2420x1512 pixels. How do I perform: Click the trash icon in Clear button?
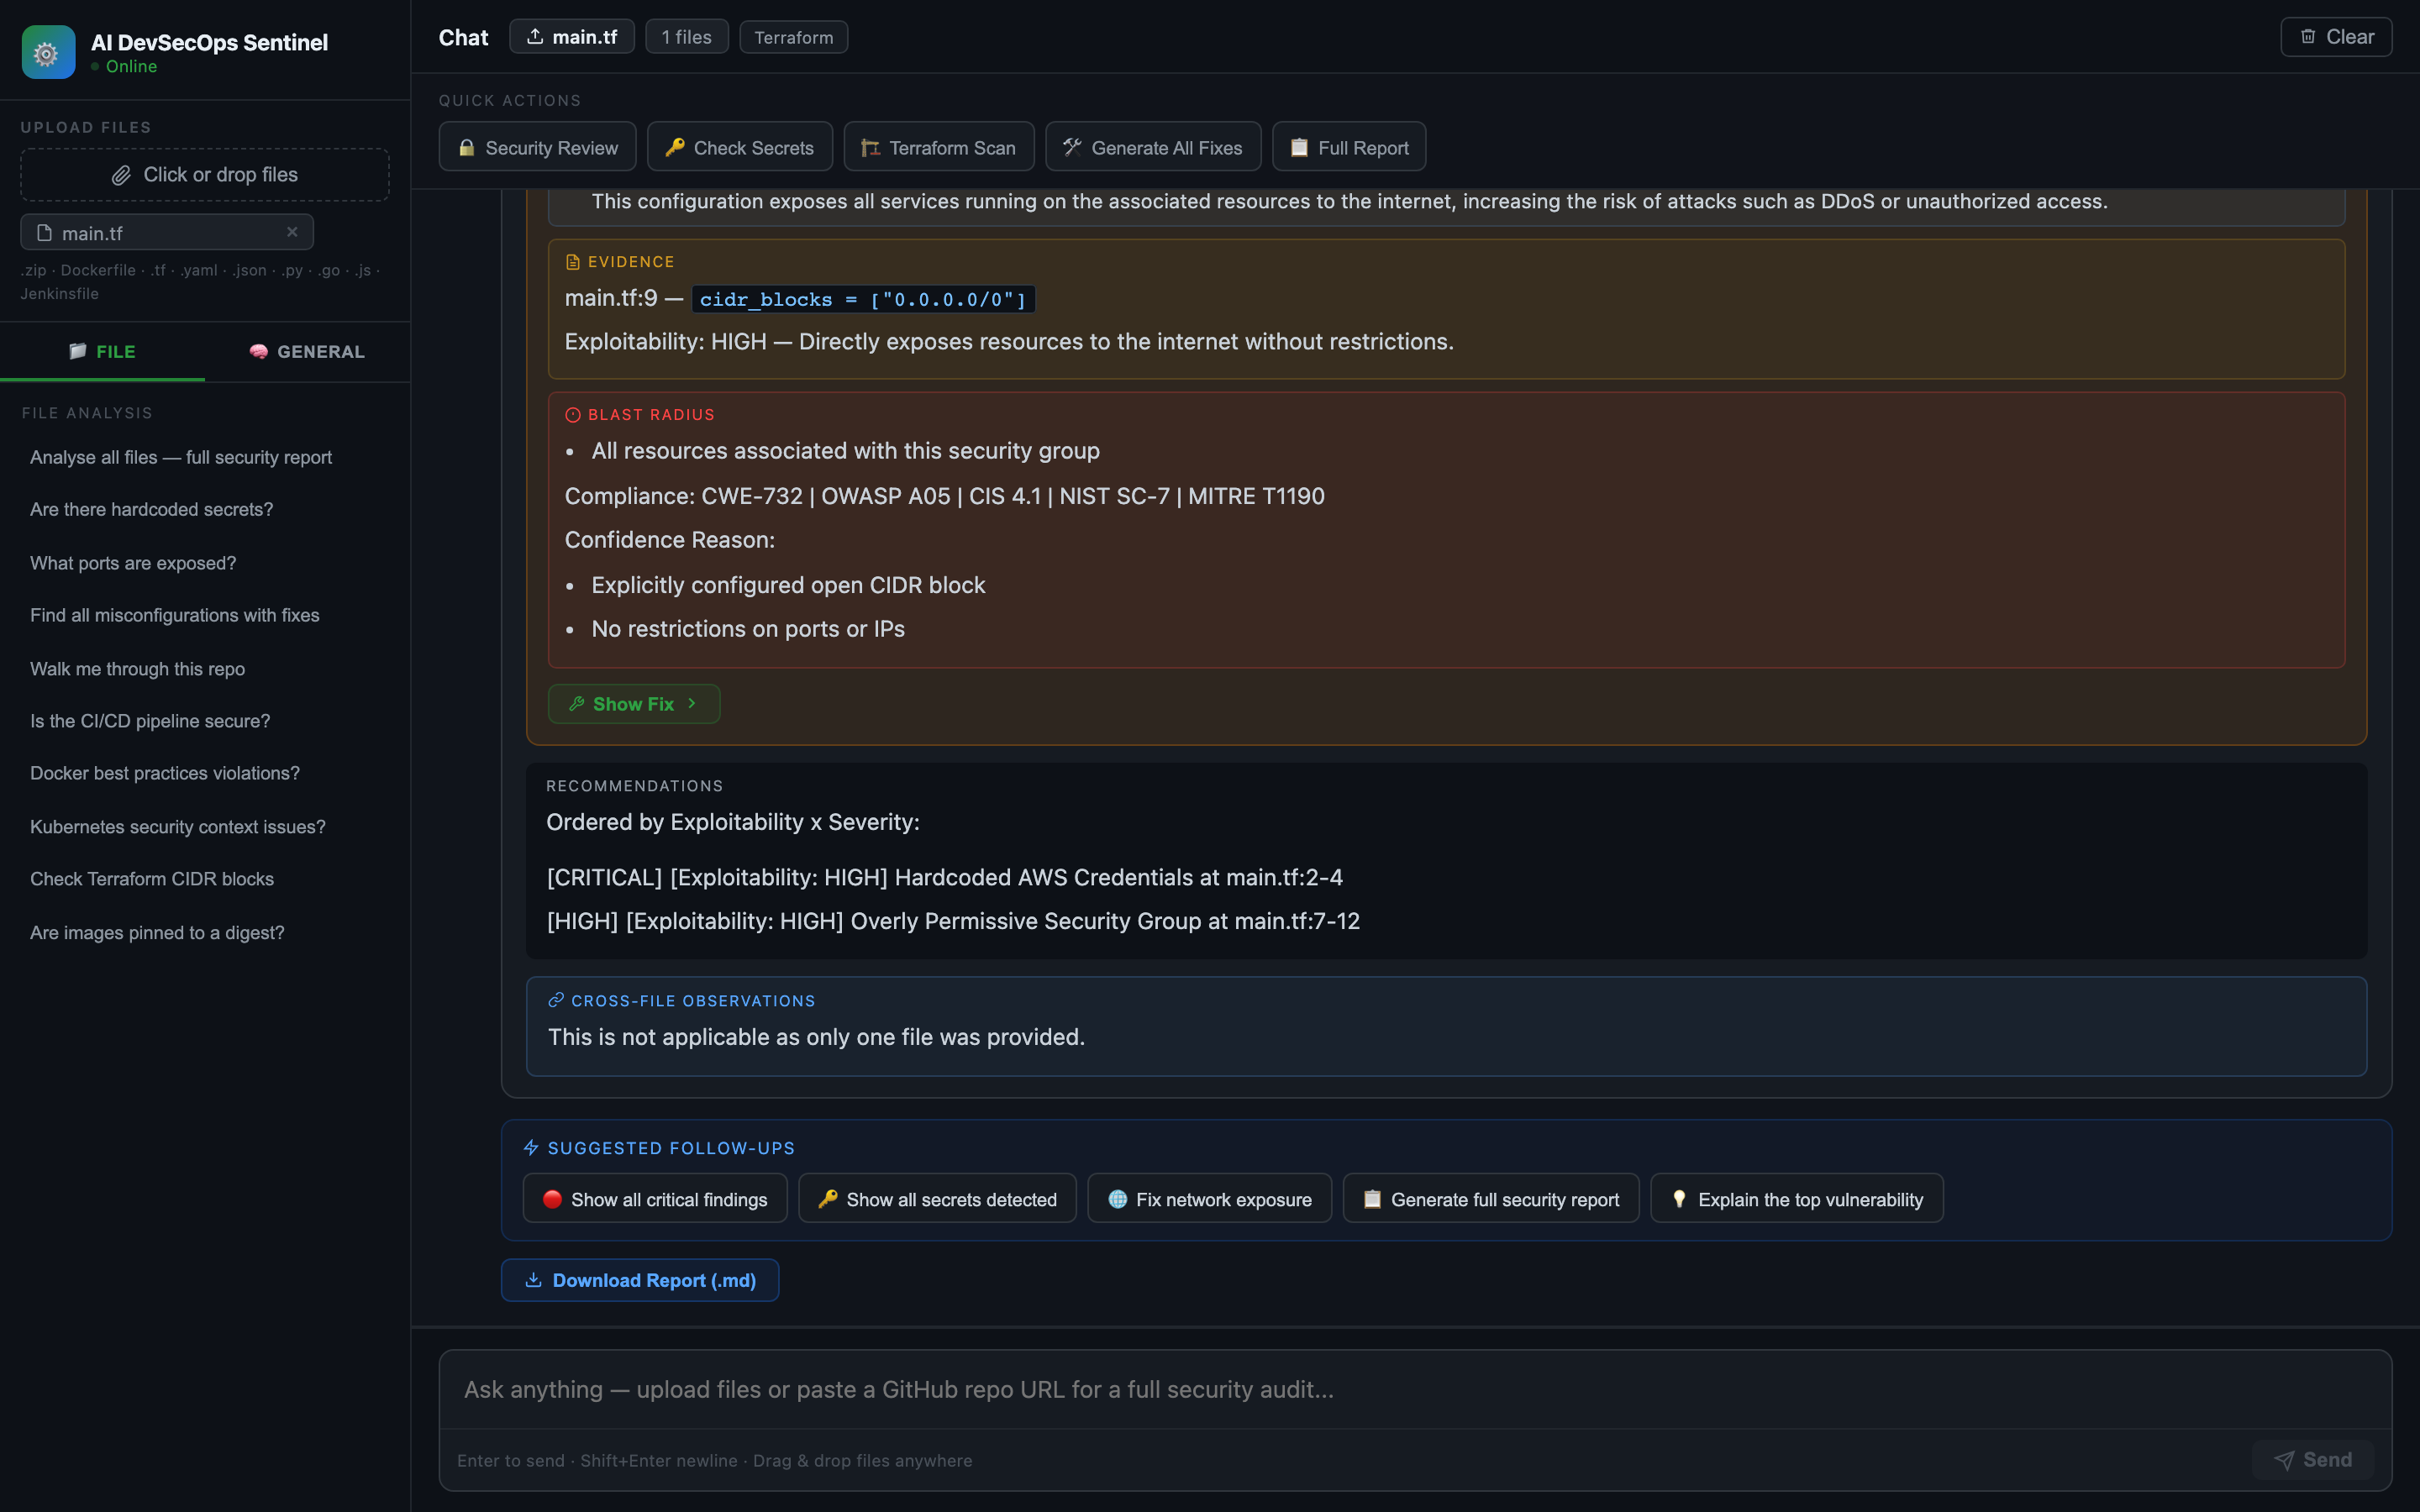tap(2308, 37)
